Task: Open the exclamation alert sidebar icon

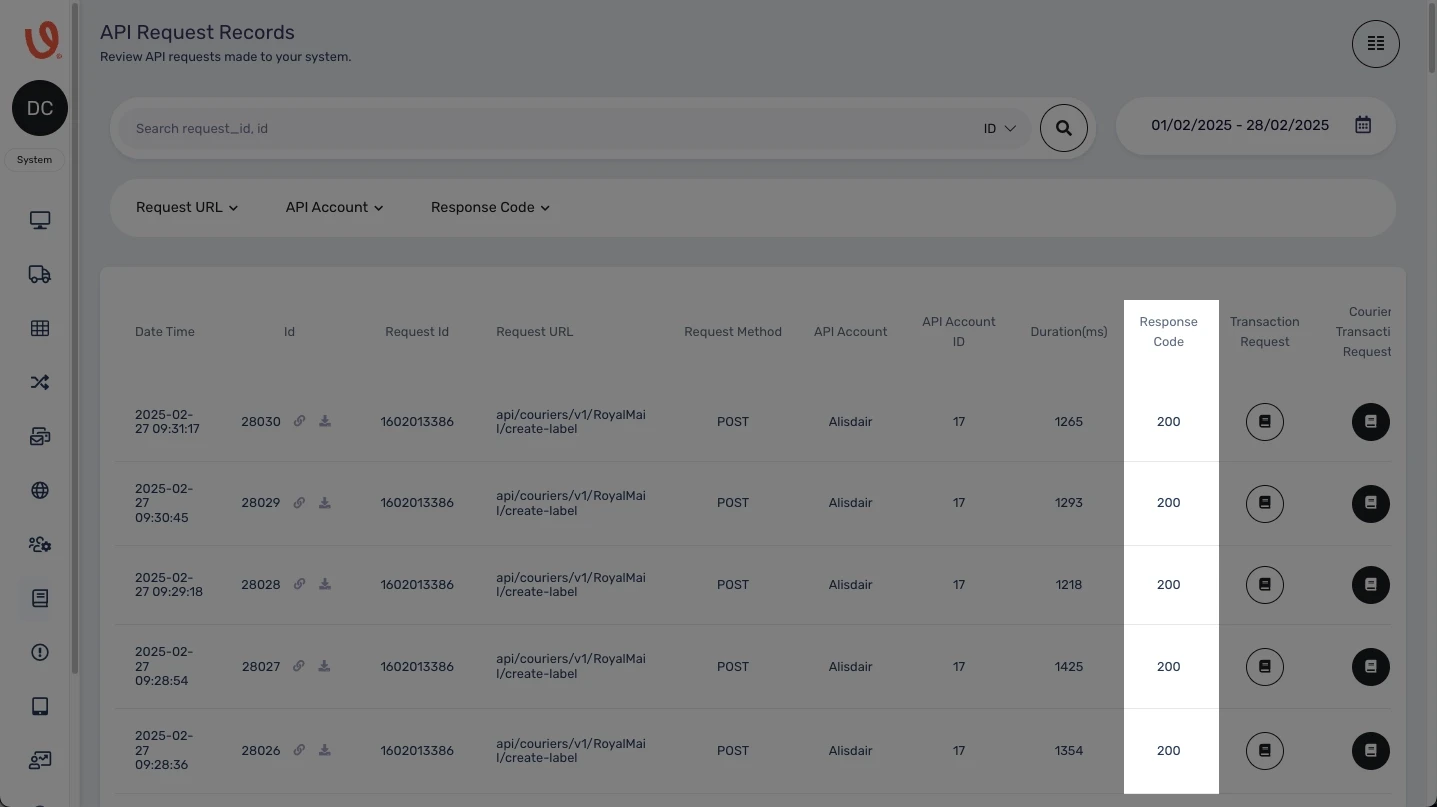Action: click(40, 652)
